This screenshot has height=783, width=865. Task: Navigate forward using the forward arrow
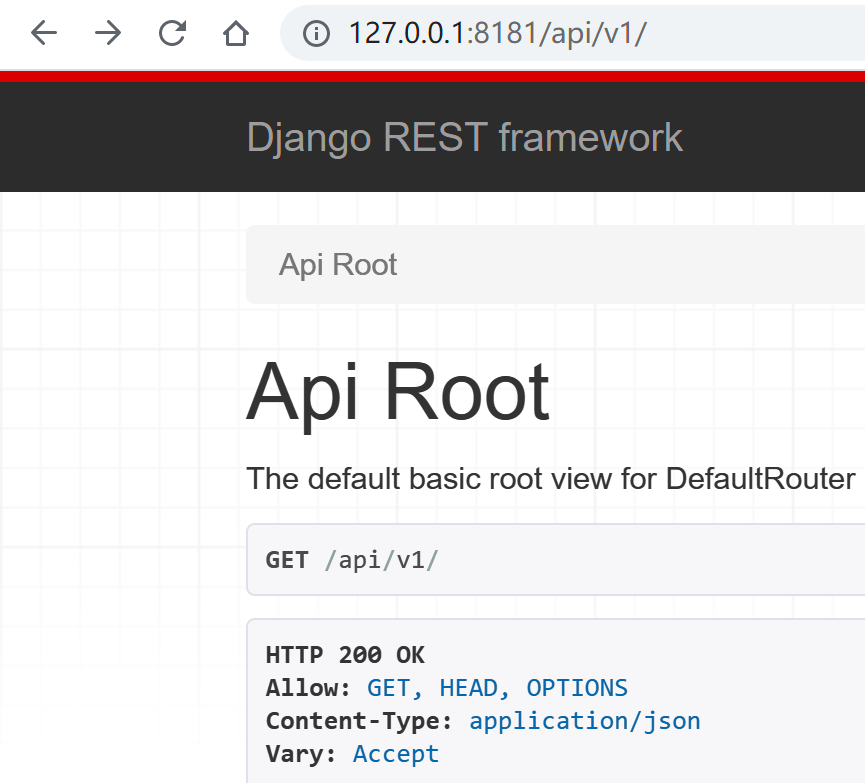point(107,33)
